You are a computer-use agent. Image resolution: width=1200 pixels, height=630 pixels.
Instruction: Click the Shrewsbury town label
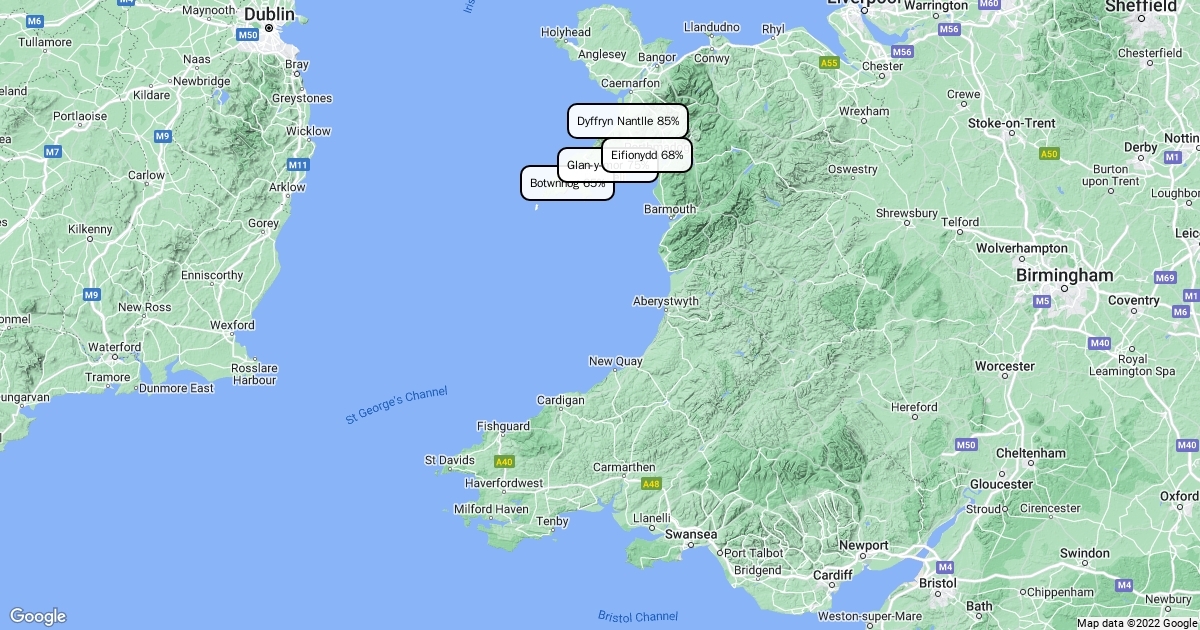pos(907,213)
